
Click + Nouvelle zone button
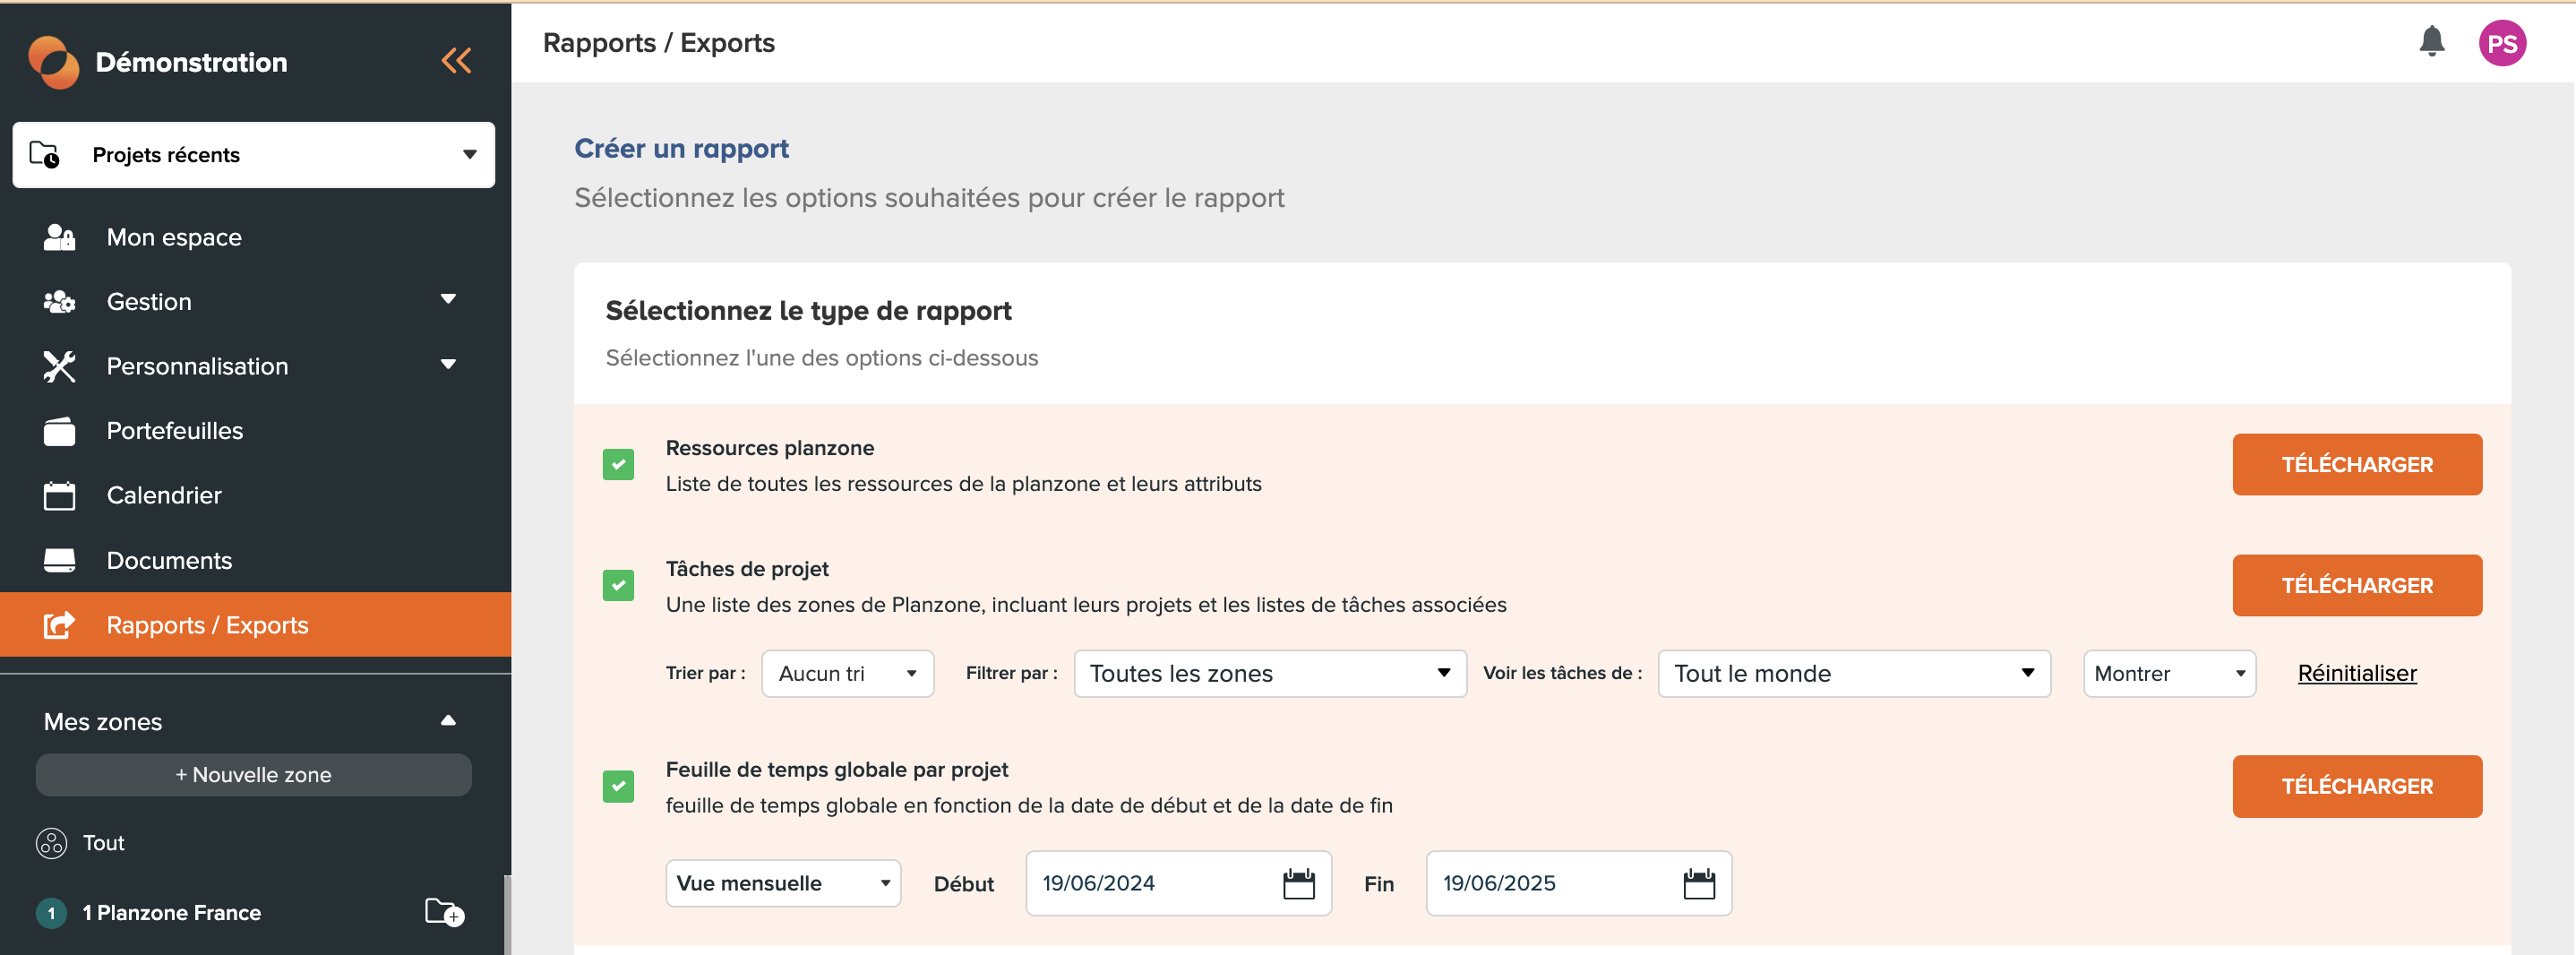click(253, 775)
